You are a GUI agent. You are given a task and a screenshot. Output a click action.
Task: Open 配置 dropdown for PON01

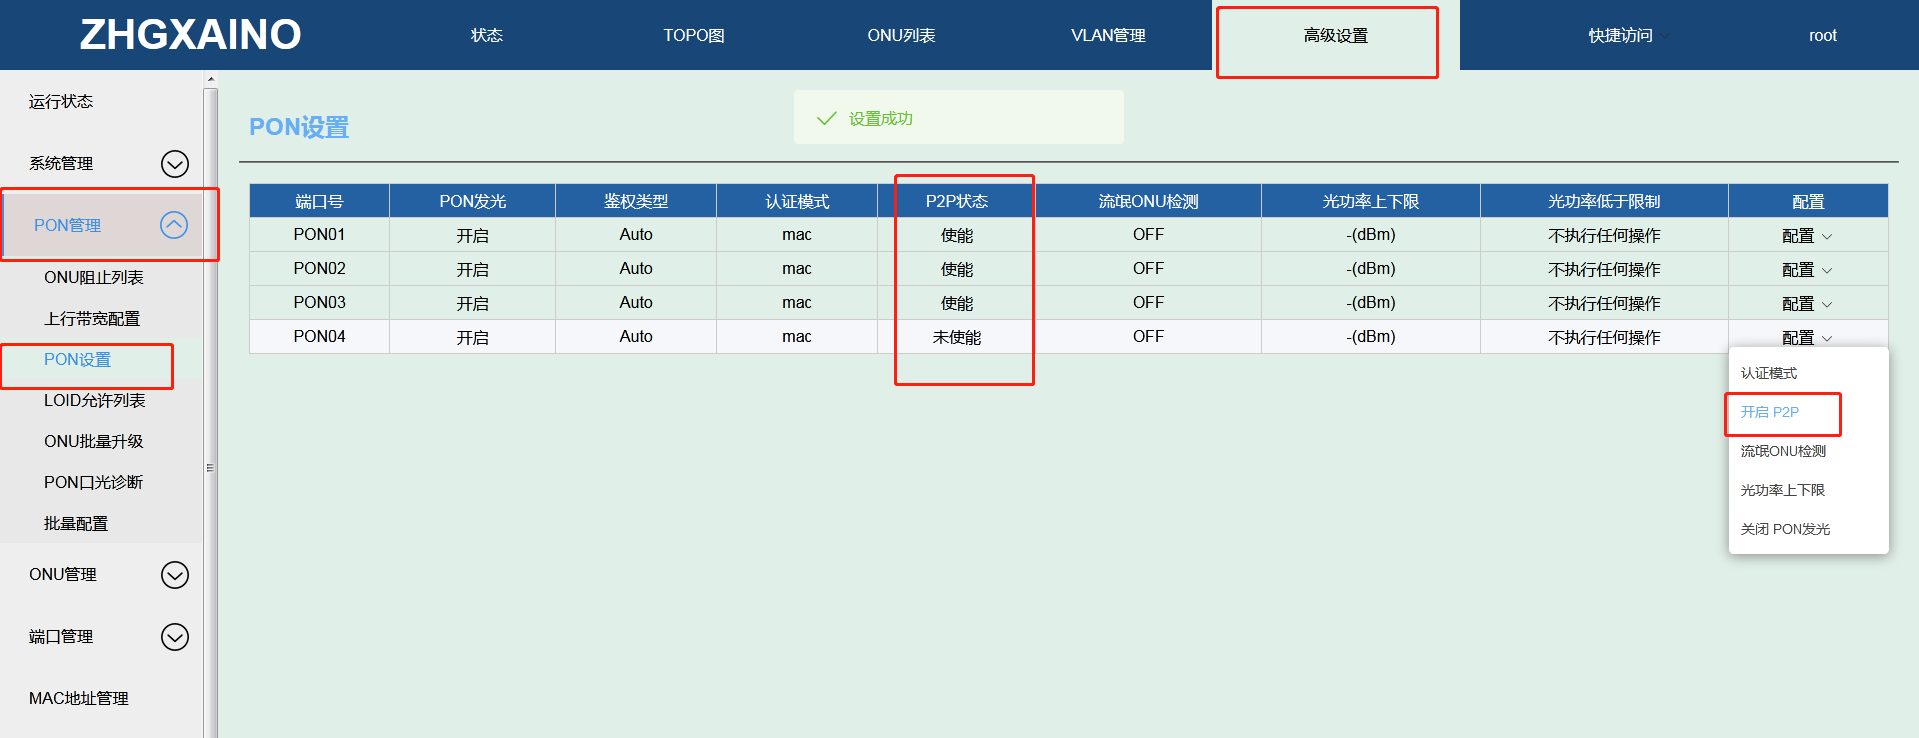click(x=1806, y=236)
